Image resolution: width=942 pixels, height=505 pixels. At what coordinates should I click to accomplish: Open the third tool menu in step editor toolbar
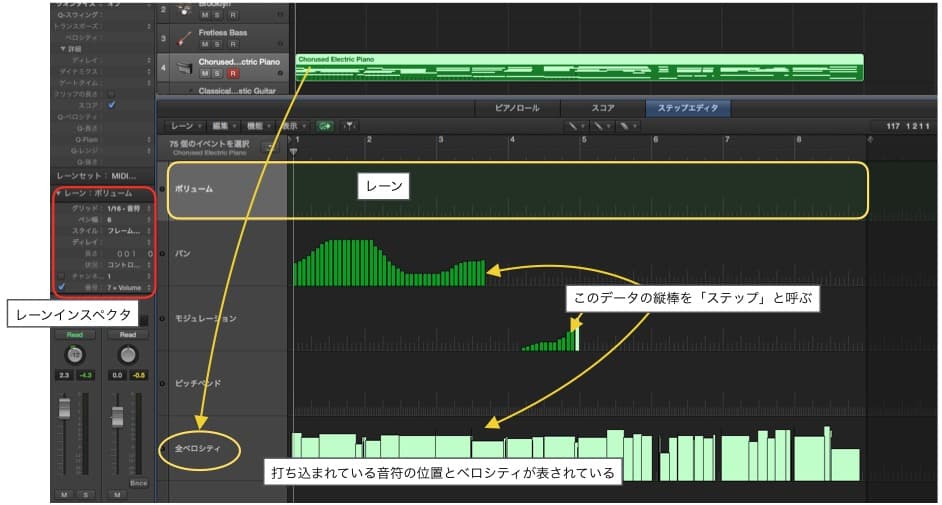627,126
